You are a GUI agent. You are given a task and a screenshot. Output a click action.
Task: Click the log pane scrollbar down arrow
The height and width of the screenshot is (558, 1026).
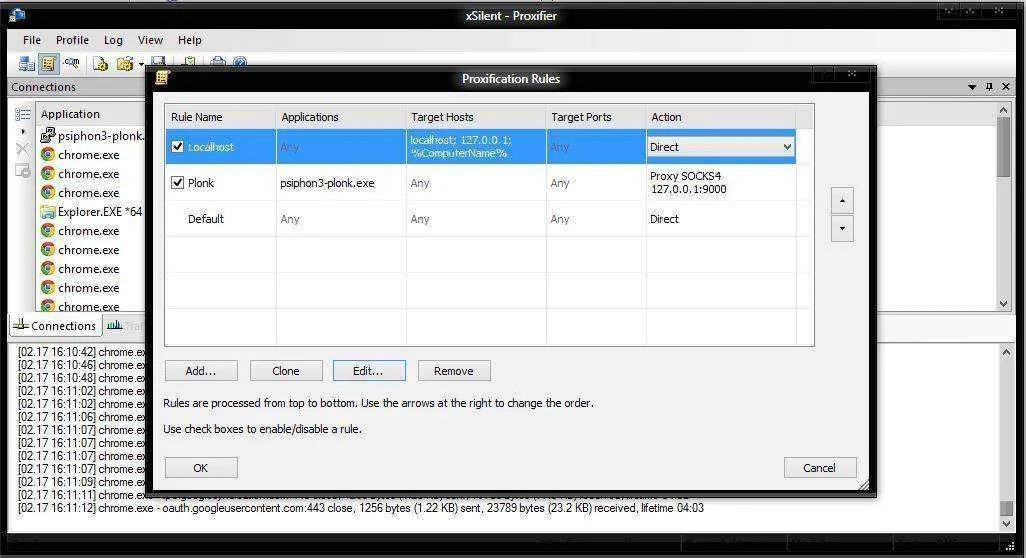(x=1006, y=524)
